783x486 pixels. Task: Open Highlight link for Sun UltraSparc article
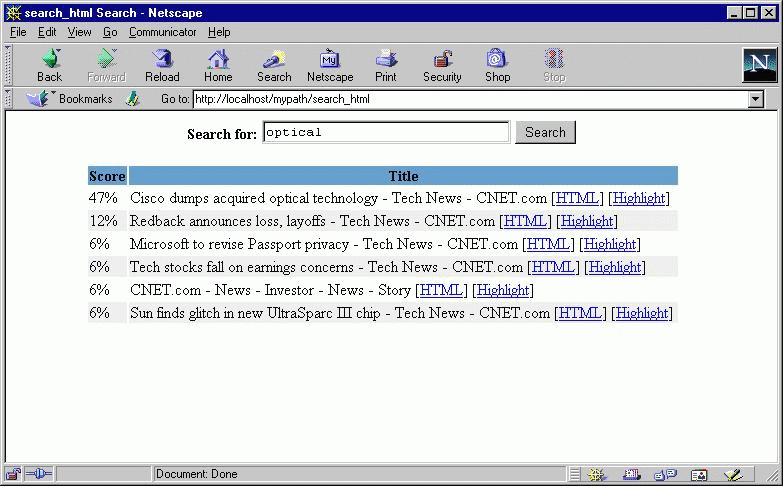coord(642,313)
